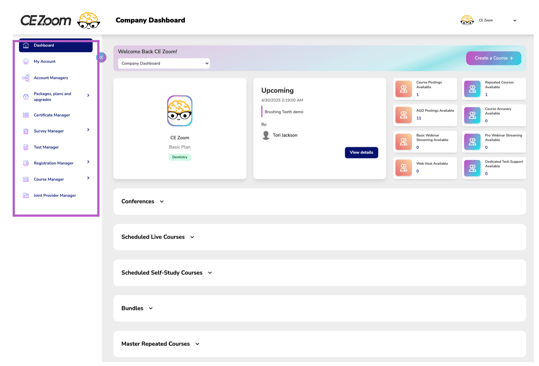
Task: Open My Account via its sidebar icon
Action: click(x=26, y=62)
